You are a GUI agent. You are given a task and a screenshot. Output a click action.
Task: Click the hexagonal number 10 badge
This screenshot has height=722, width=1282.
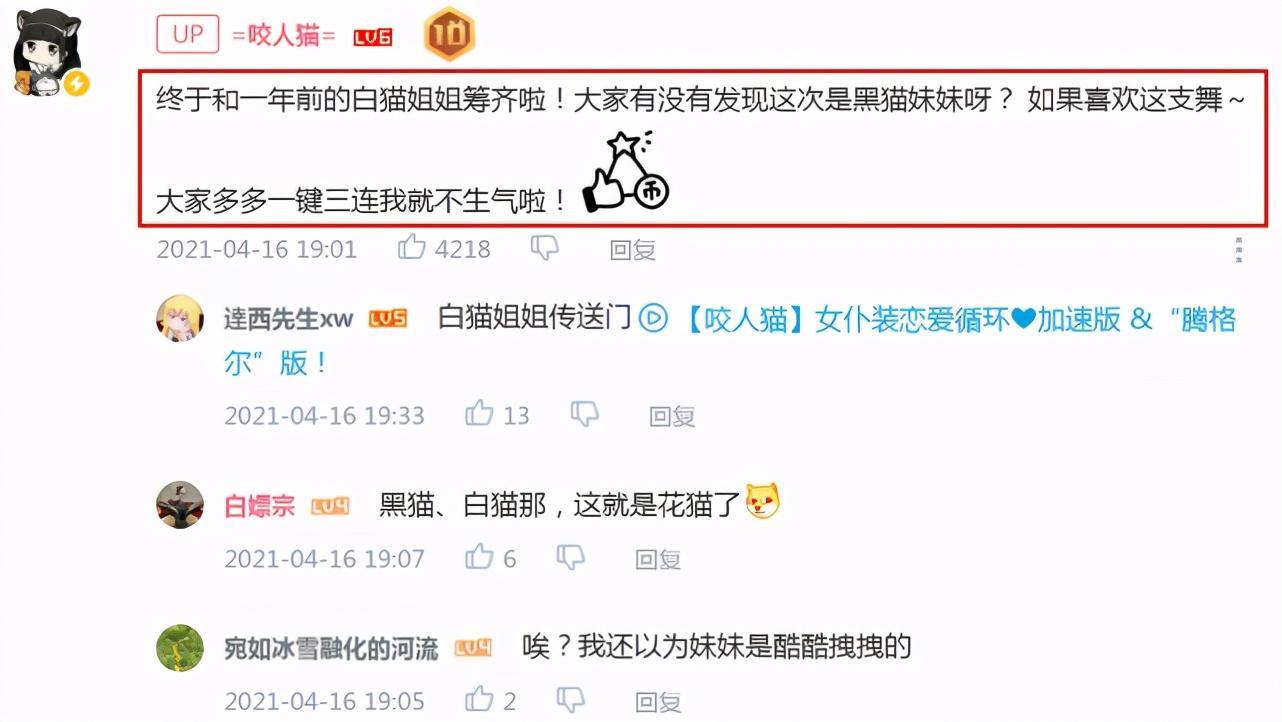point(449,34)
